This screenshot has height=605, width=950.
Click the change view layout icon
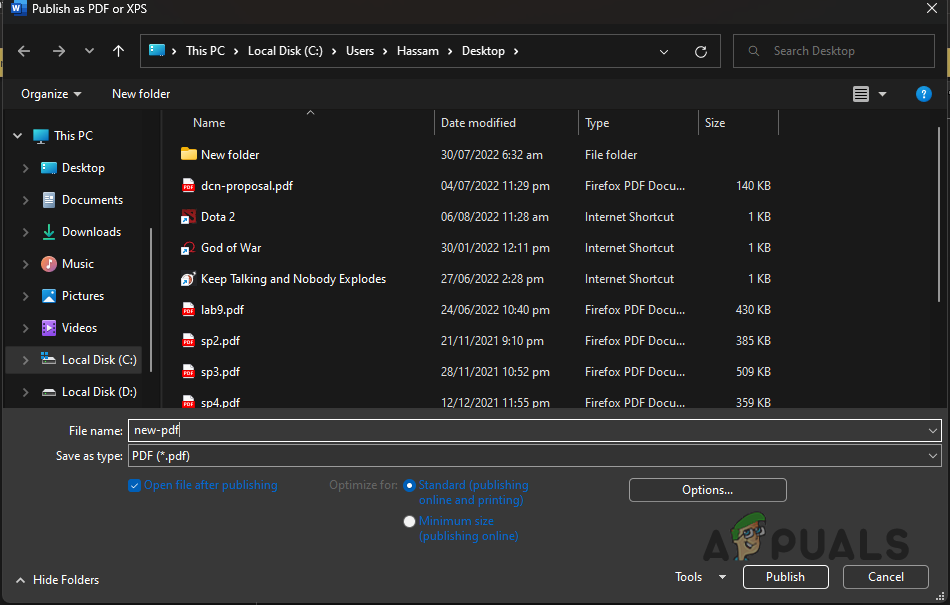(861, 94)
